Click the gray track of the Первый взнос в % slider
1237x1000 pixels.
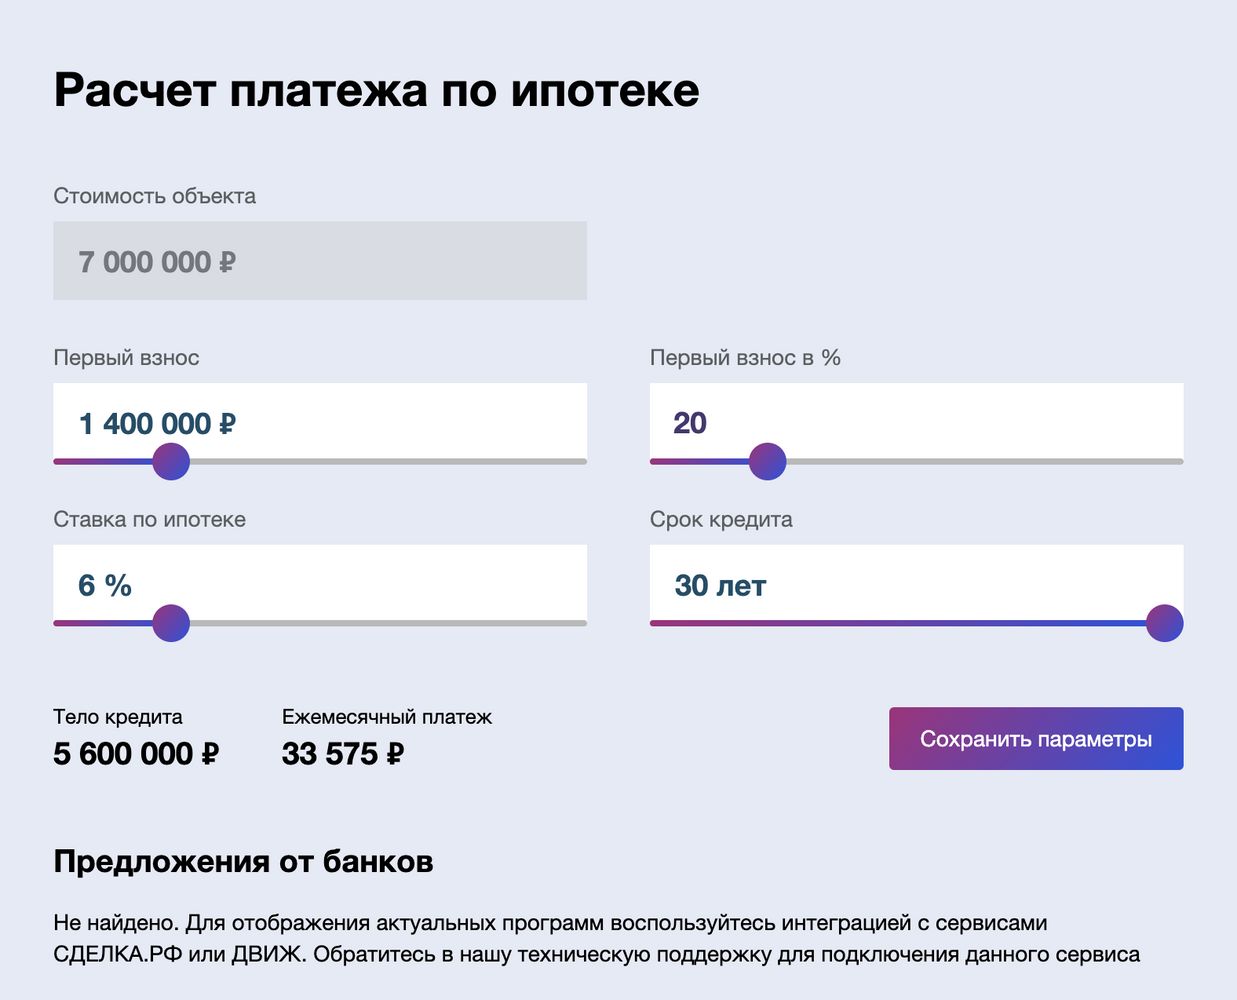(x=985, y=461)
